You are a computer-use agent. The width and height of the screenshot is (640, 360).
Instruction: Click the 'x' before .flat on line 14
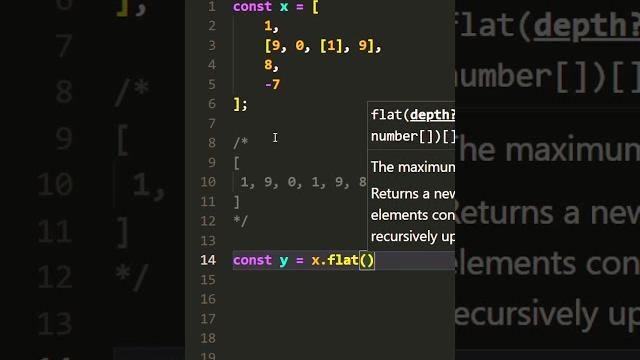pyautogui.click(x=316, y=261)
